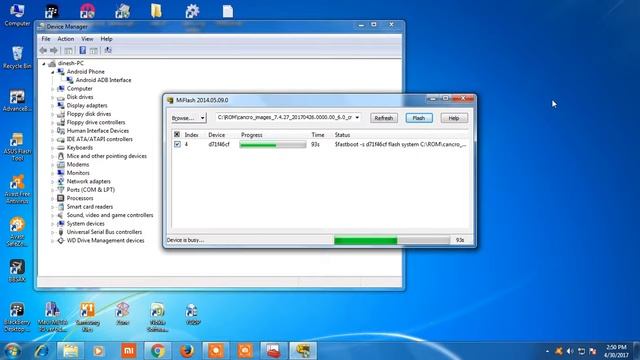Expand the Modems node arrow
The width and height of the screenshot is (640, 360).
pos(53,164)
